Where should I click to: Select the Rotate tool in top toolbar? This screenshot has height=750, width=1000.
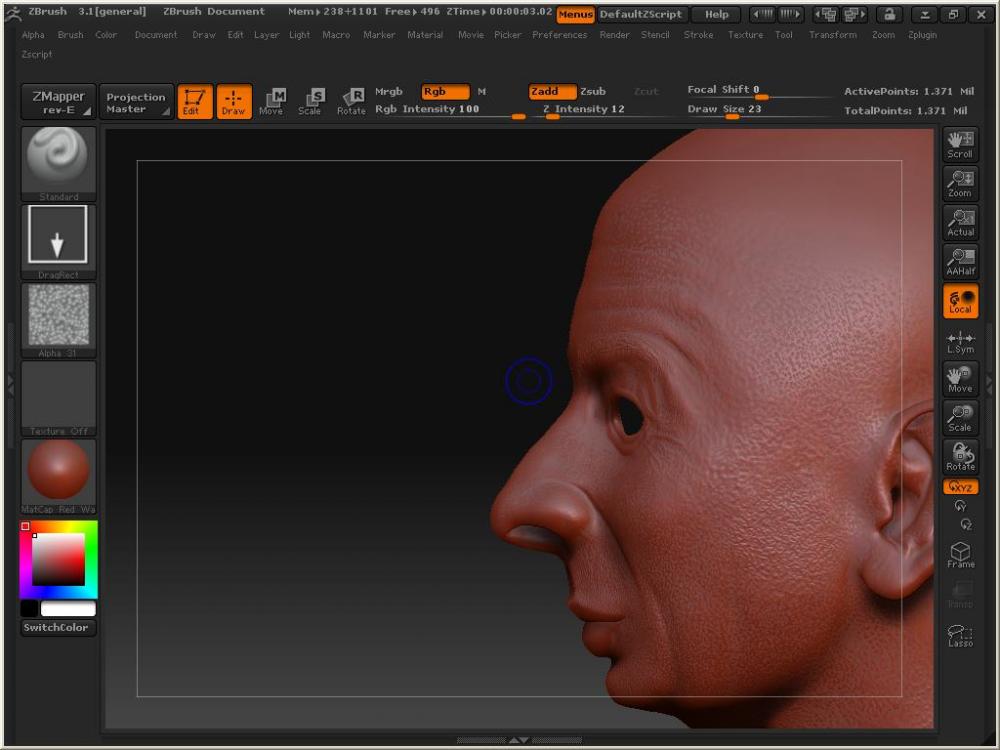click(x=351, y=101)
